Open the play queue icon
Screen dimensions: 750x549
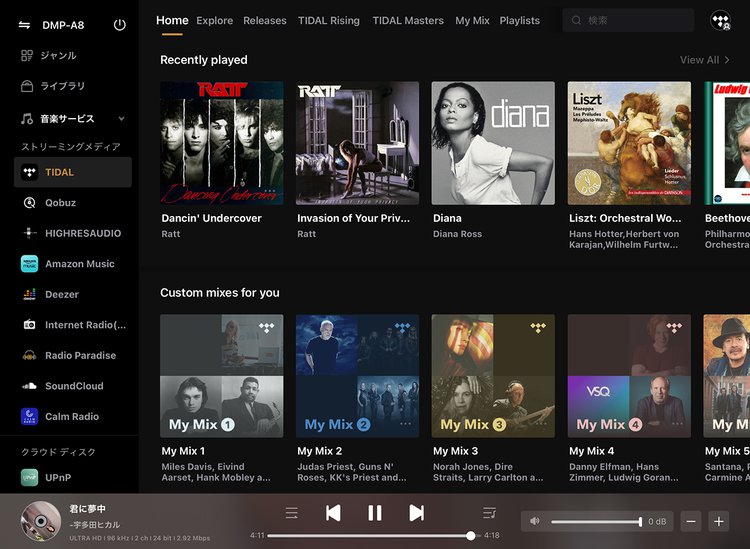489,513
